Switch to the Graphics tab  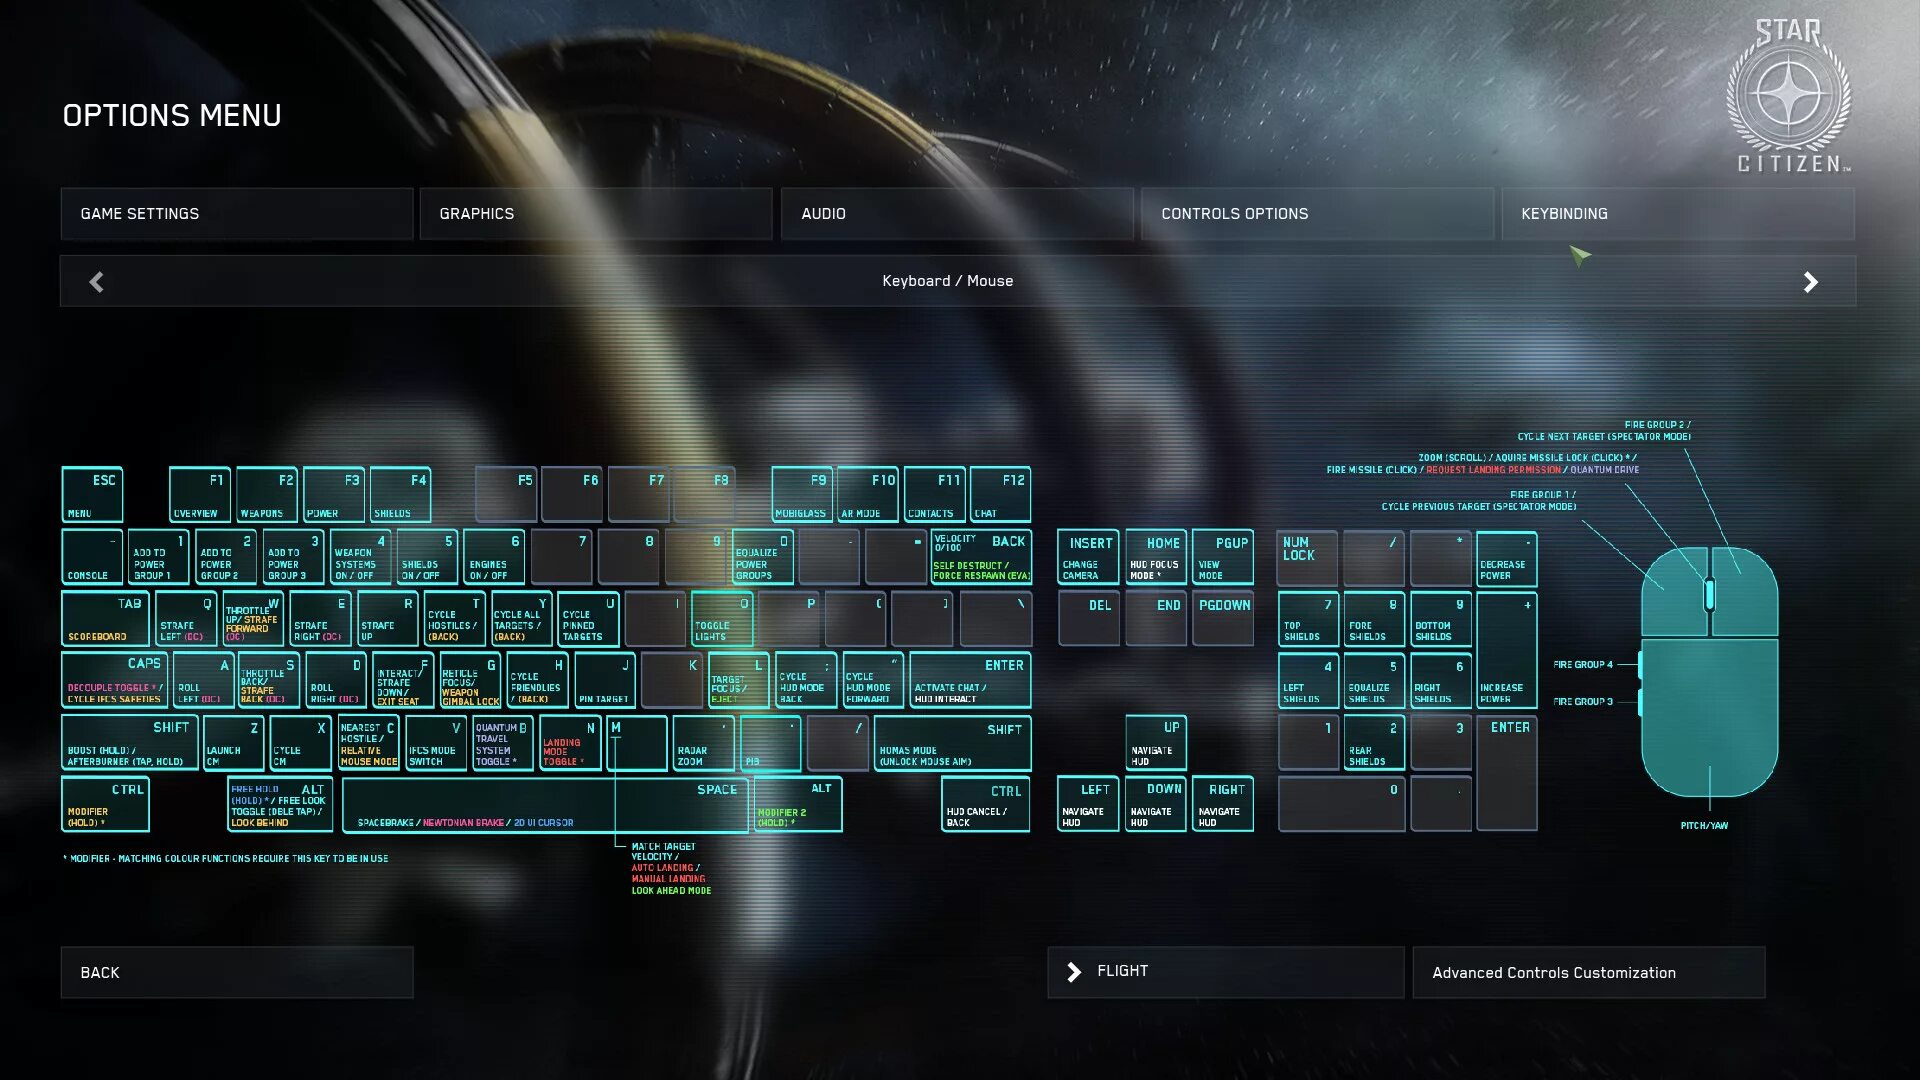coord(596,214)
